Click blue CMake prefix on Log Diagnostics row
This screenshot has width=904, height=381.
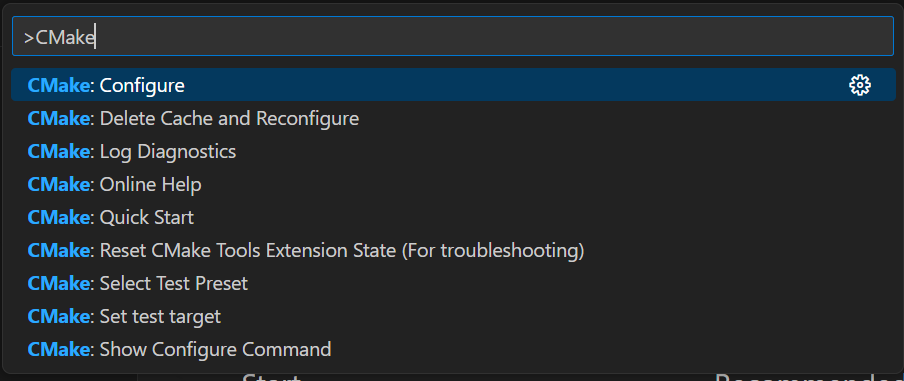pos(59,151)
